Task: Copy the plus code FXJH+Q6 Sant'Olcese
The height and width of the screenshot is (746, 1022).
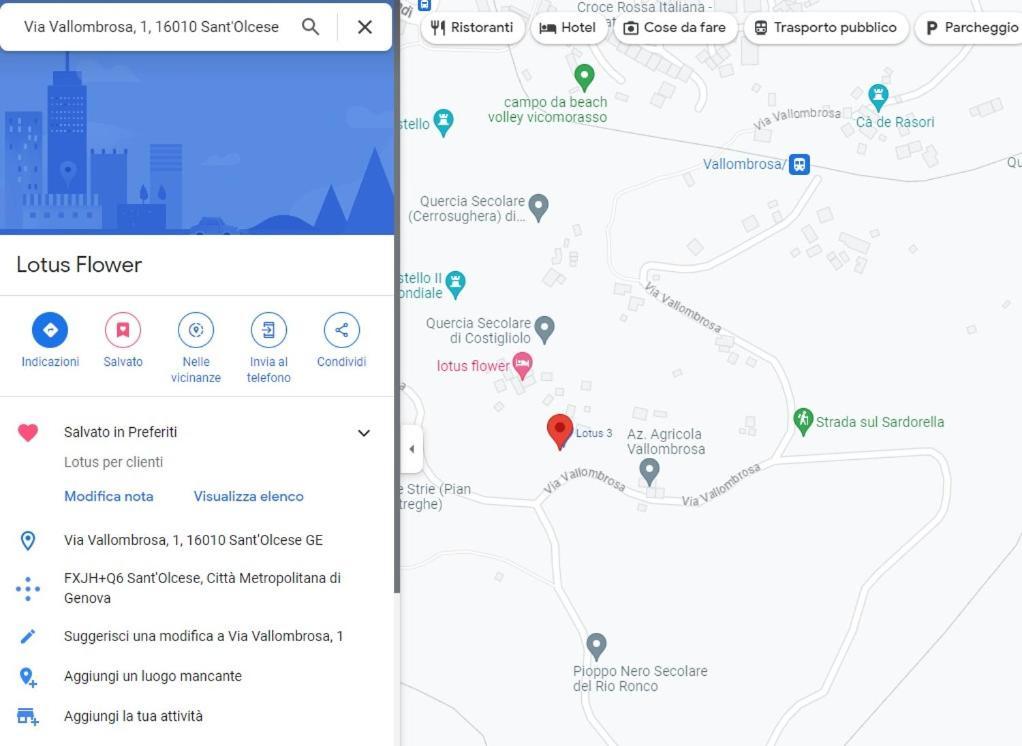Action: point(202,588)
